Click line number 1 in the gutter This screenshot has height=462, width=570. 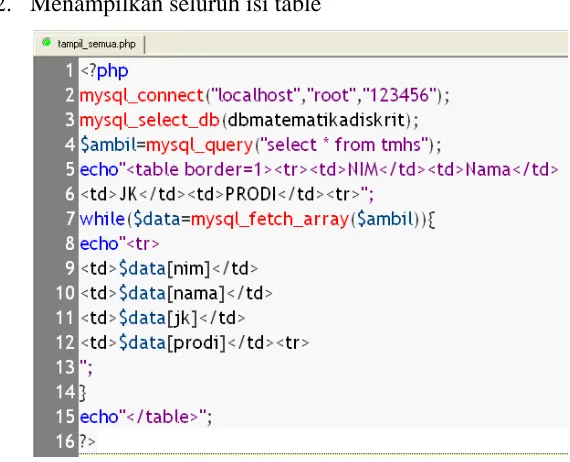[x=69, y=71]
